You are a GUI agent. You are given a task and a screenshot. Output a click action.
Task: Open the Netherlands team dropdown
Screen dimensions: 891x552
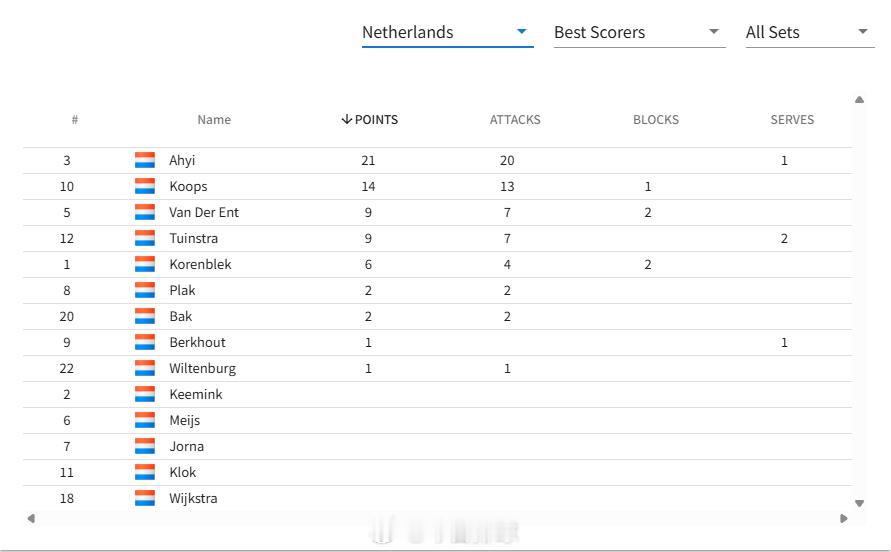(447, 33)
